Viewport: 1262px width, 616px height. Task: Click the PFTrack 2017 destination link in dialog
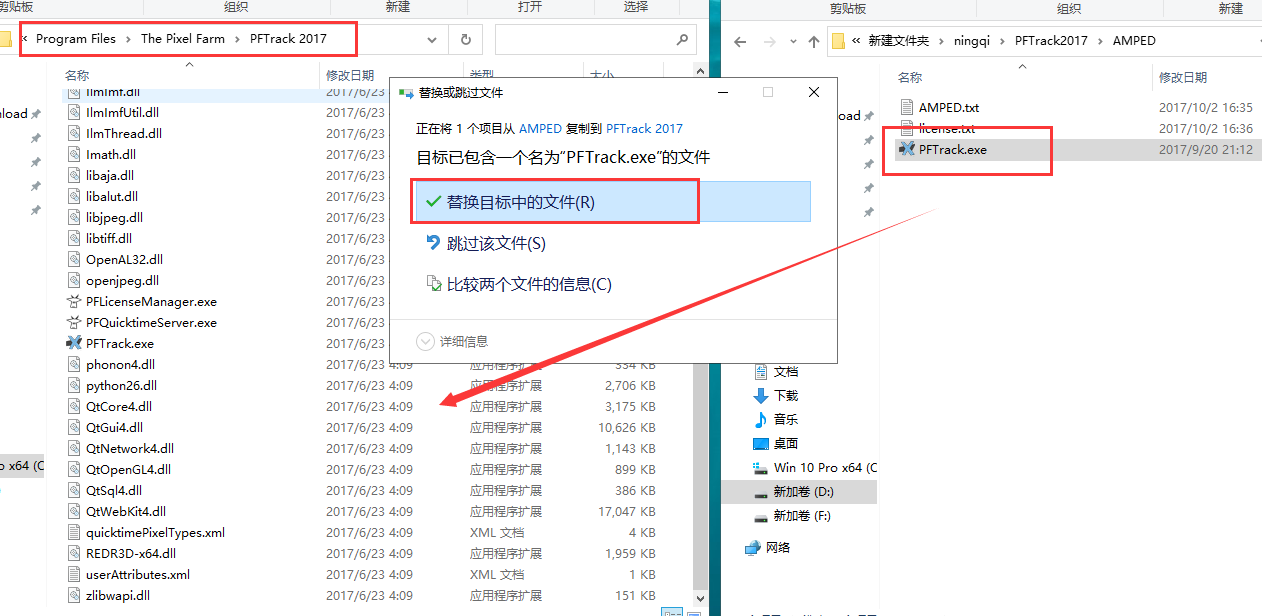coord(644,129)
